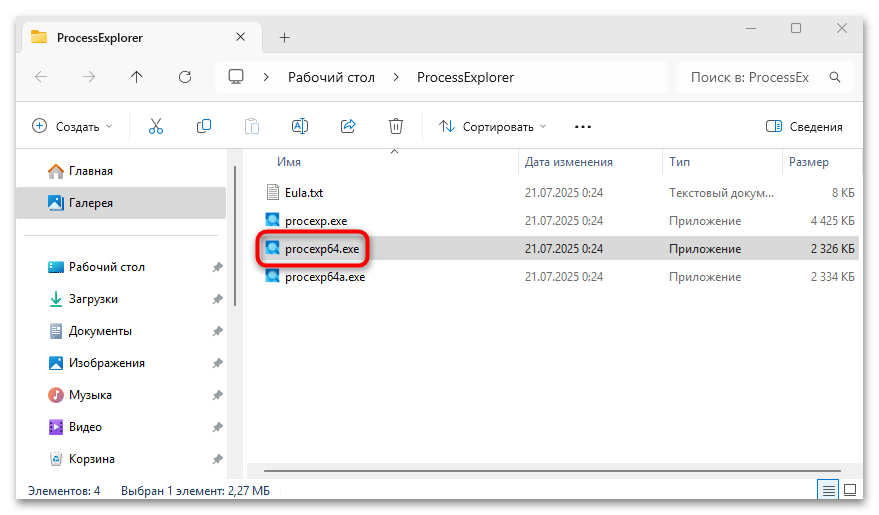Select the file name procexp64a.exe
The image size is (879, 515).
pyautogui.click(x=325, y=277)
